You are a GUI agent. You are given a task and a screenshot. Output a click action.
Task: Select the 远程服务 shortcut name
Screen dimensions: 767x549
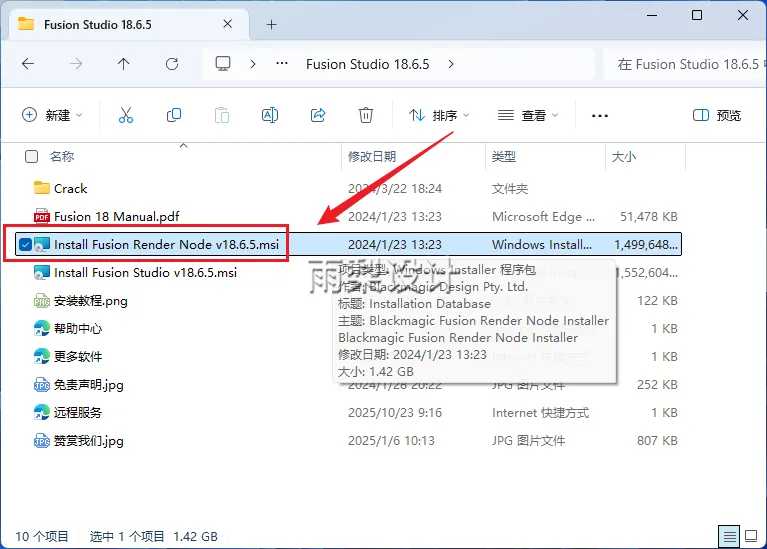(x=78, y=412)
